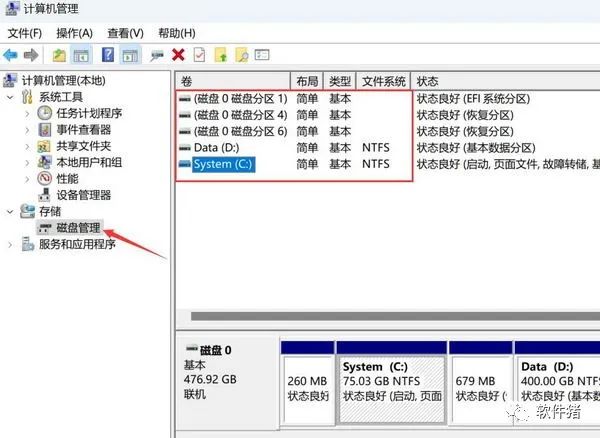Select 性能 in the tree
The width and height of the screenshot is (600, 438).
coord(67,179)
